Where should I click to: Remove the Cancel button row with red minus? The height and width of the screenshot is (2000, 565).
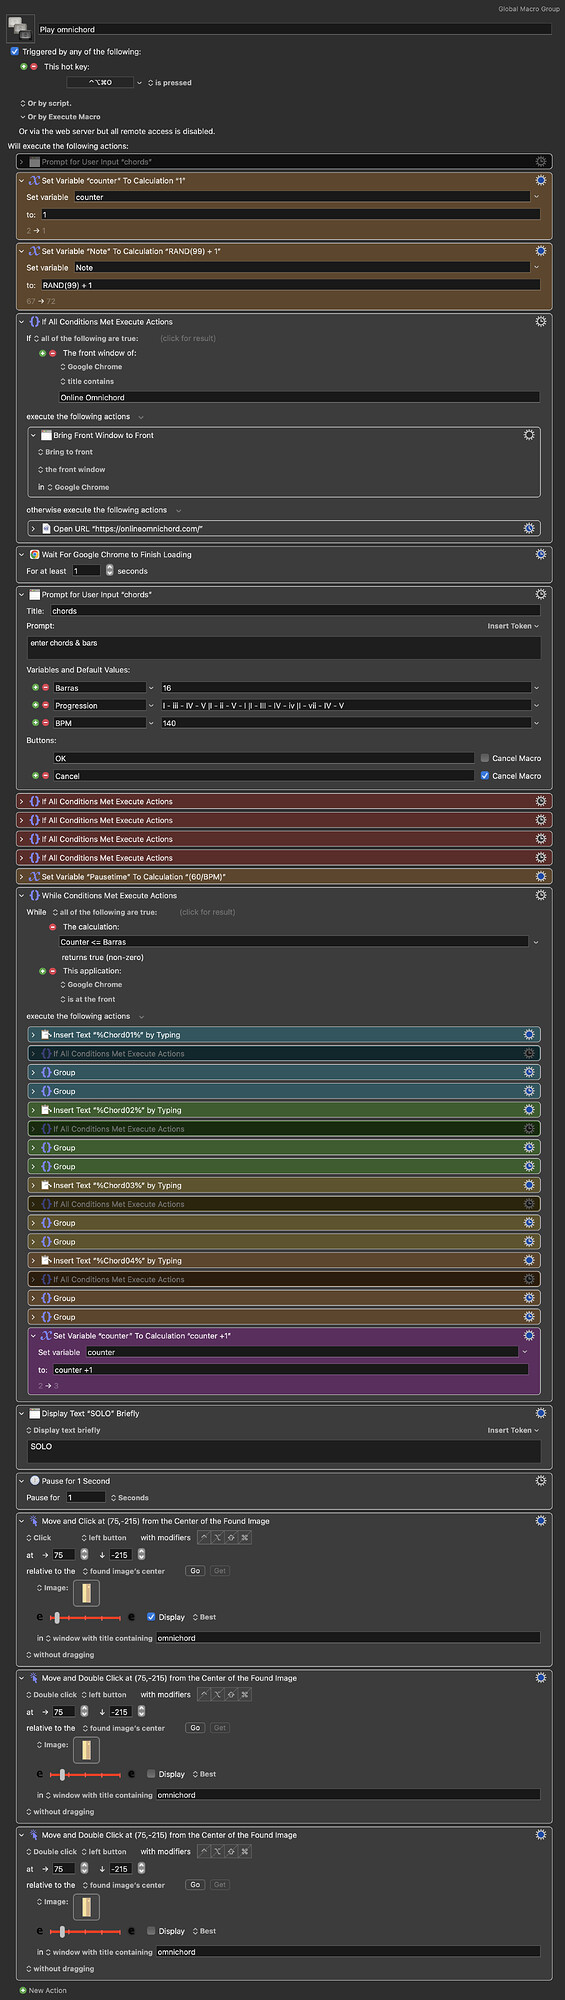pyautogui.click(x=45, y=776)
